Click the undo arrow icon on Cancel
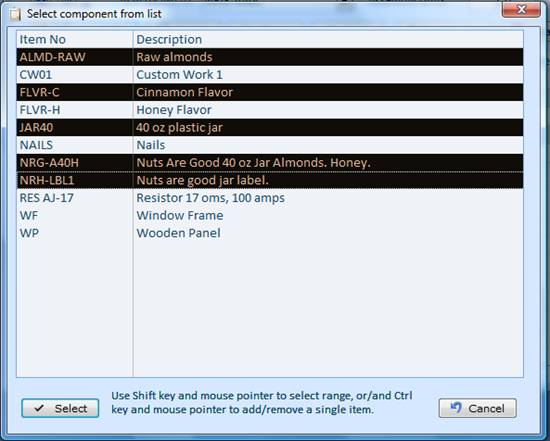Image resolution: width=550 pixels, height=441 pixels. click(x=456, y=407)
